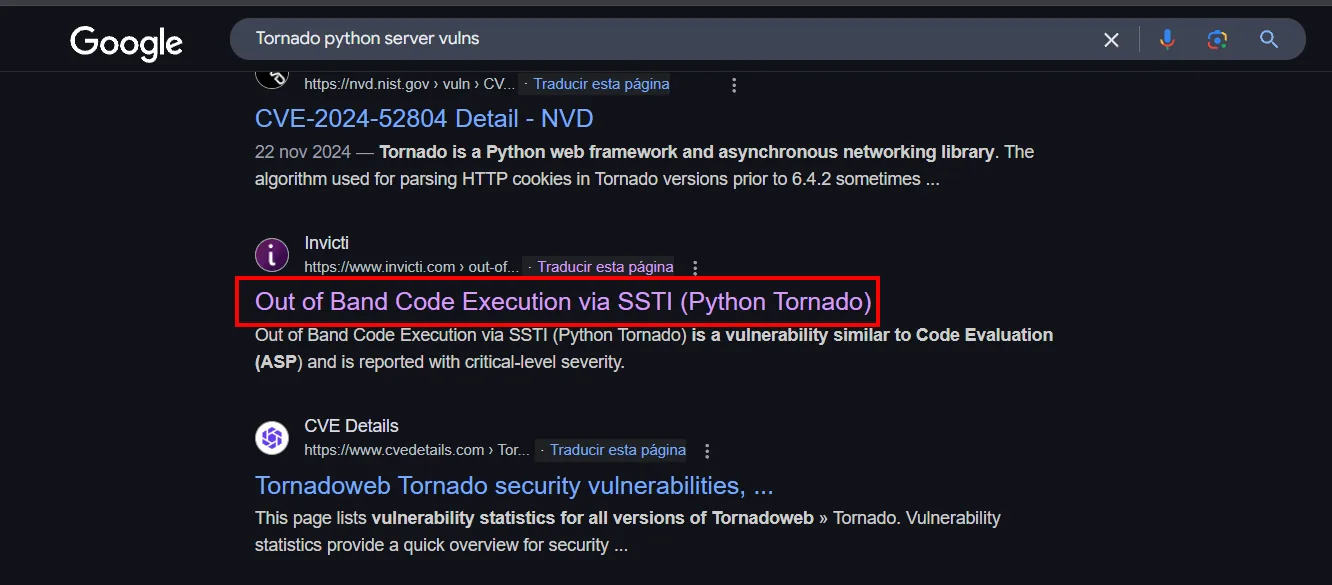This screenshot has width=1332, height=585.
Task: Open more options for the NVD result
Action: [734, 85]
